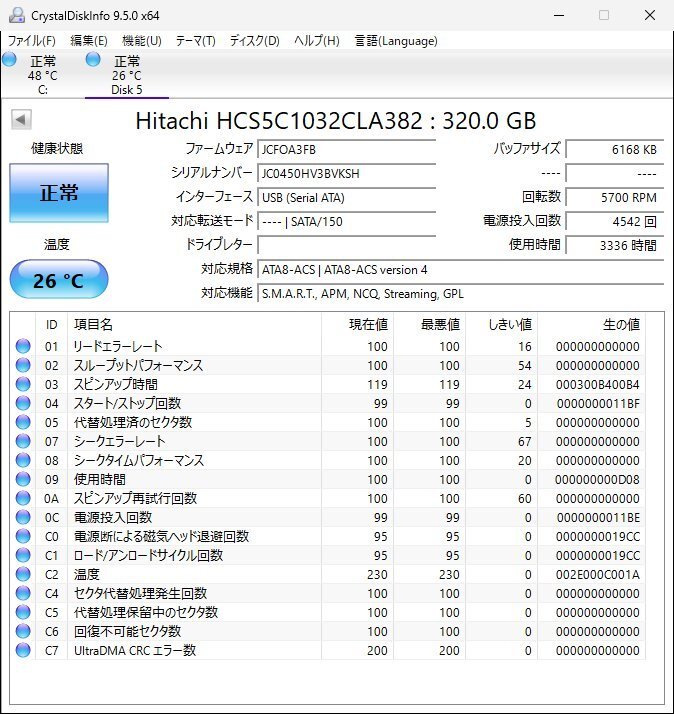Open the テーマ(T) menu

(x=196, y=41)
